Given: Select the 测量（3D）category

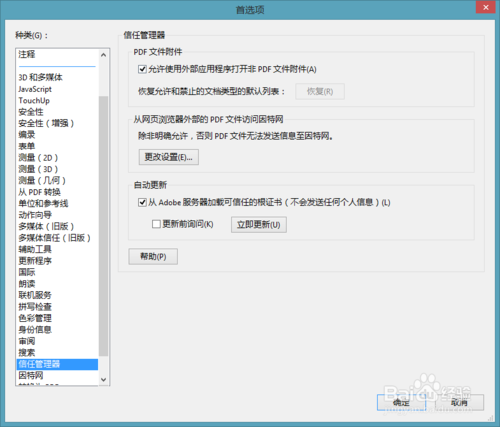Looking at the screenshot, I should (x=57, y=169).
